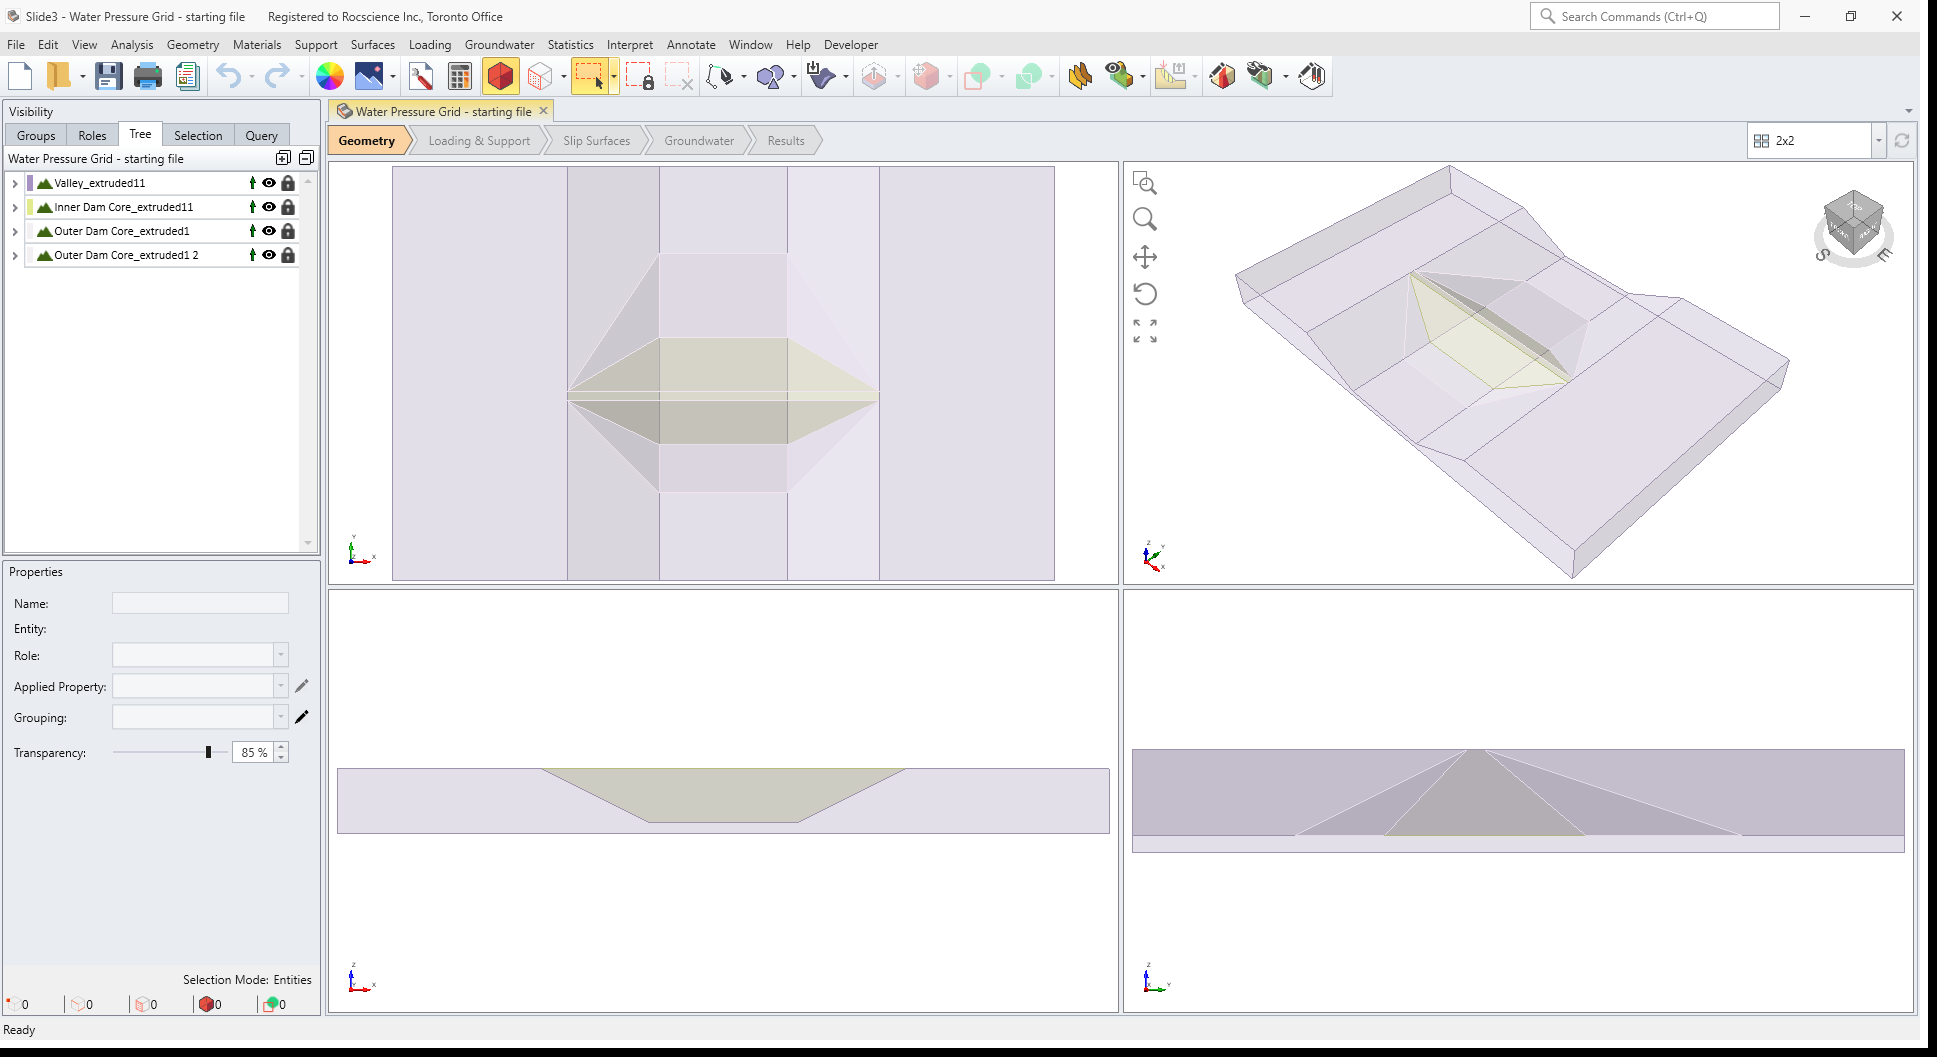1937x1057 pixels.
Task: Switch to the Groundwater workflow tab
Action: pyautogui.click(x=697, y=140)
